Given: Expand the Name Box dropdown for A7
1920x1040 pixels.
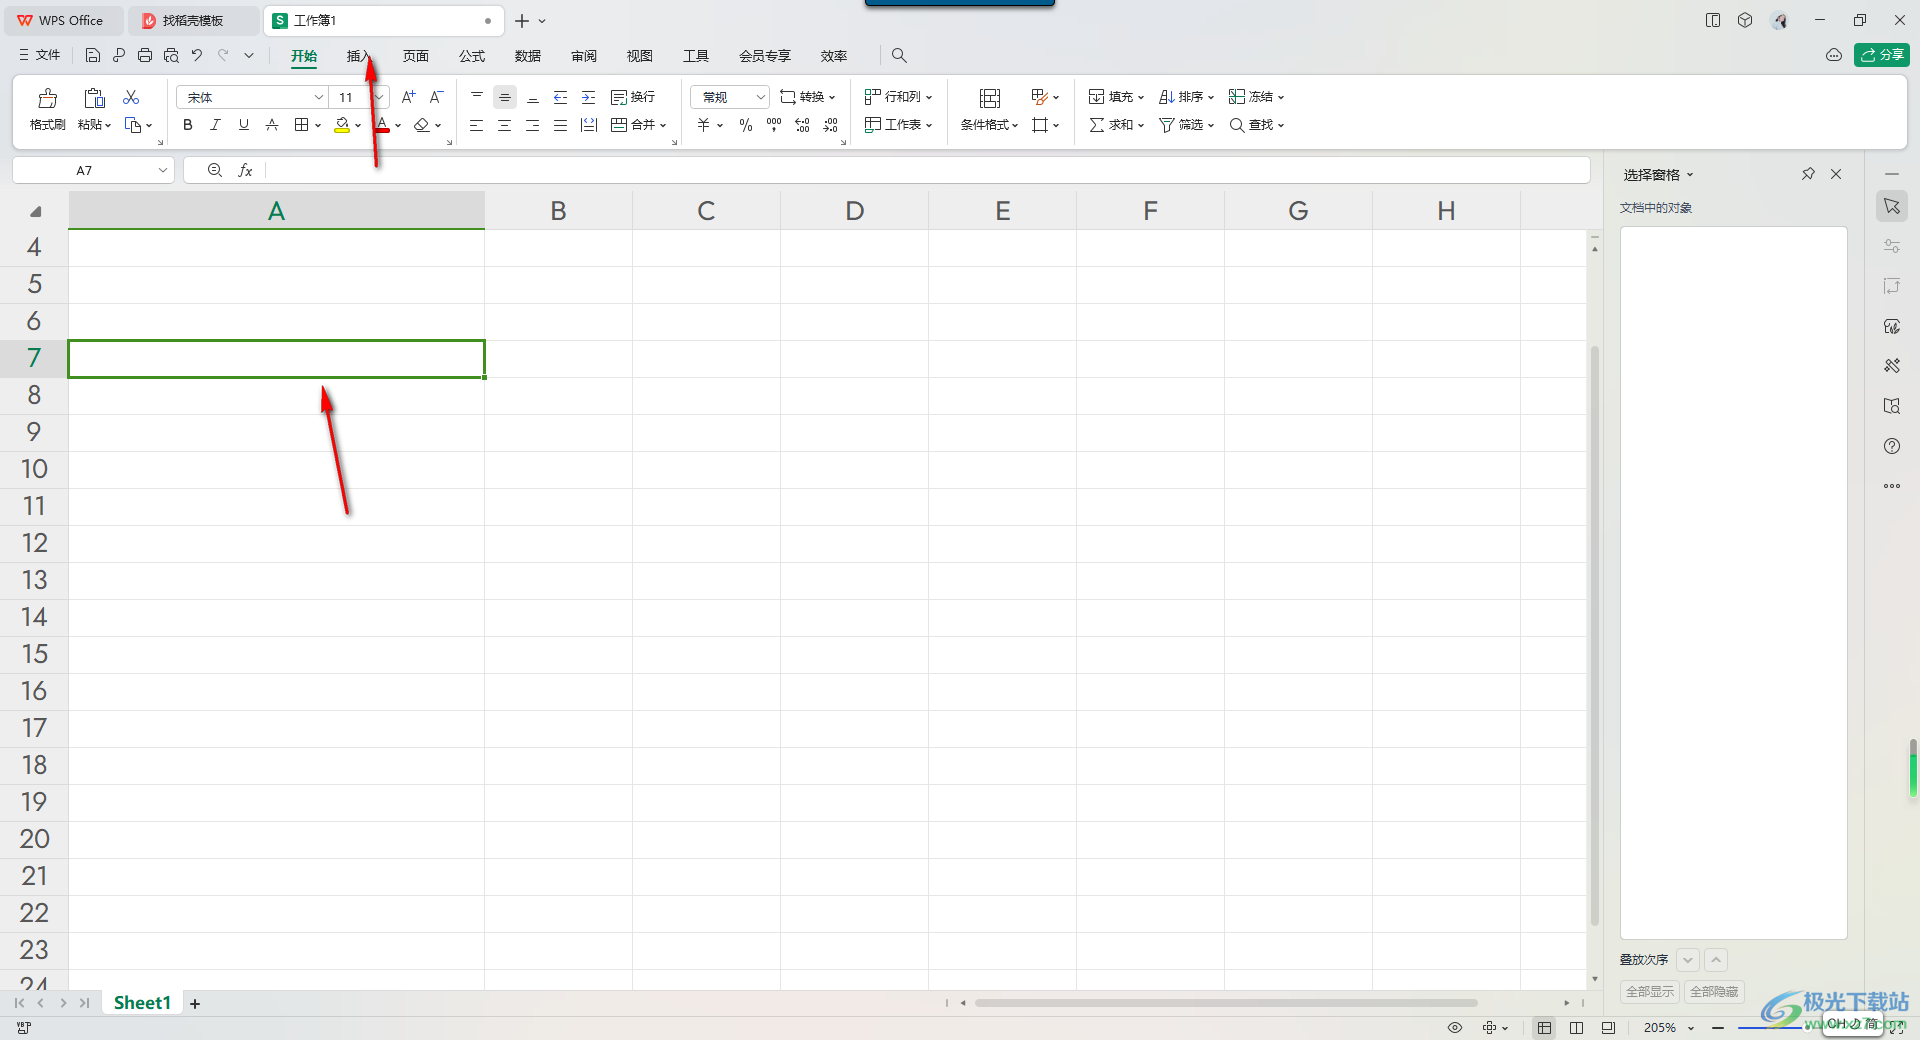Looking at the screenshot, I should click(x=163, y=171).
